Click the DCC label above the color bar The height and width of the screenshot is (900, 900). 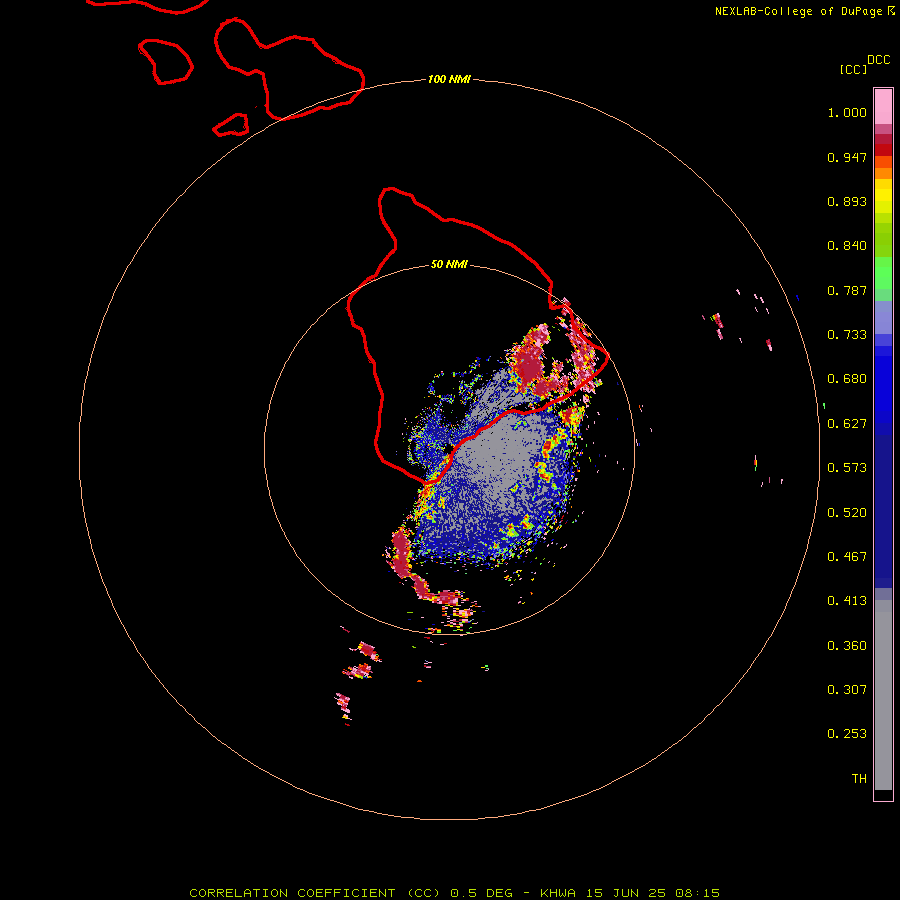coord(878,60)
